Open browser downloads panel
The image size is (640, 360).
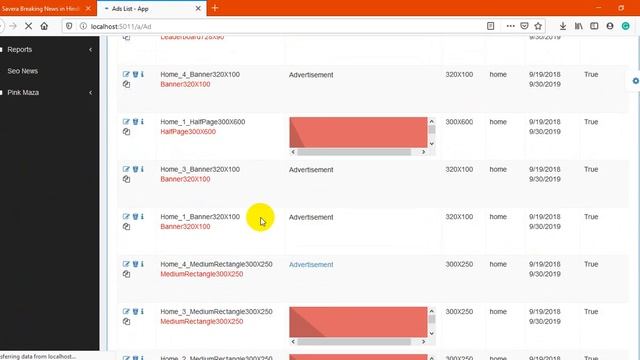(562, 26)
